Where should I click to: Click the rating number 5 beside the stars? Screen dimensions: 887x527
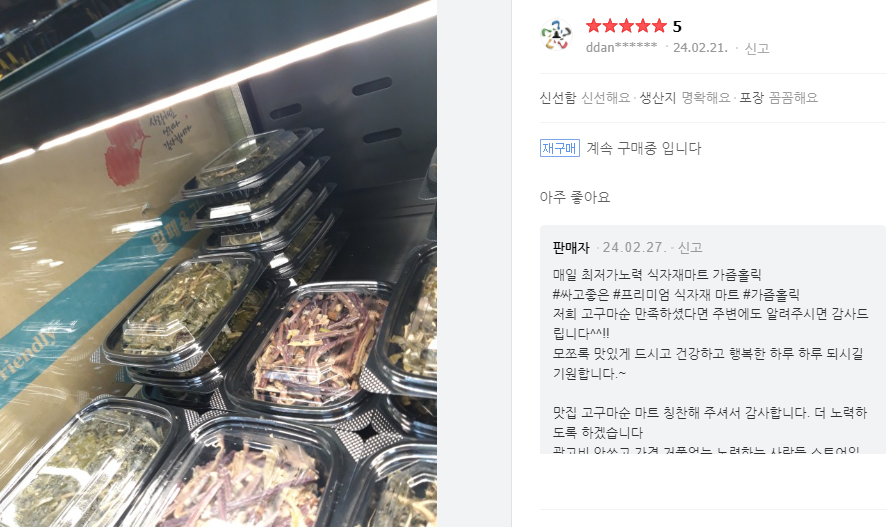pyautogui.click(x=677, y=27)
